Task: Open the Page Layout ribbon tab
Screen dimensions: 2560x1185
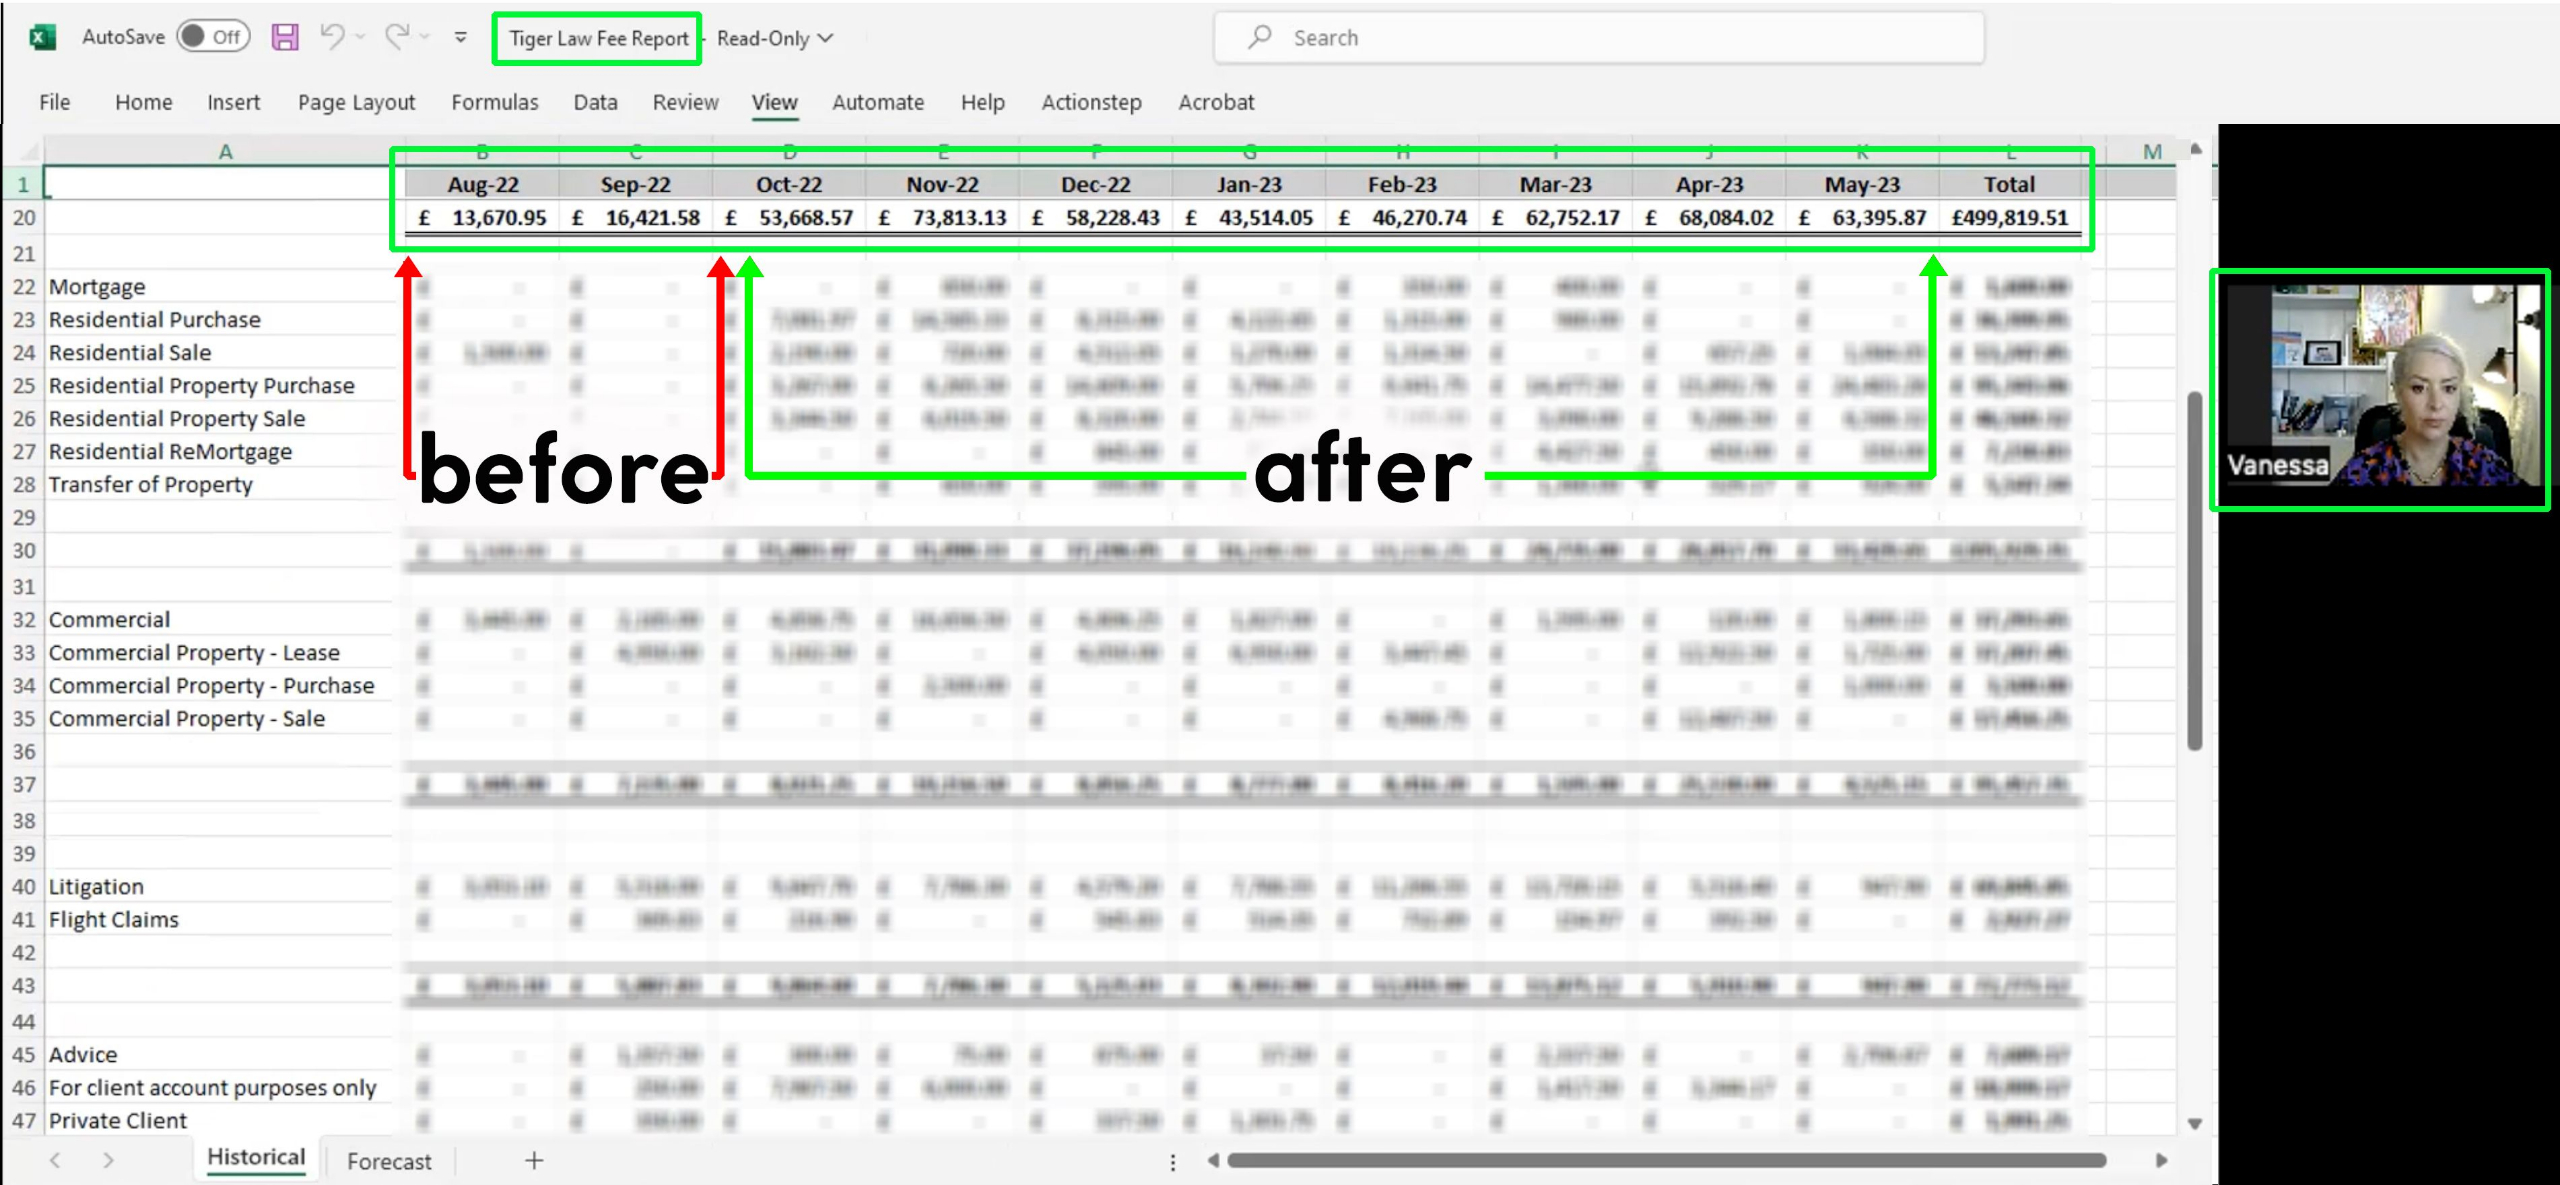Action: point(356,102)
